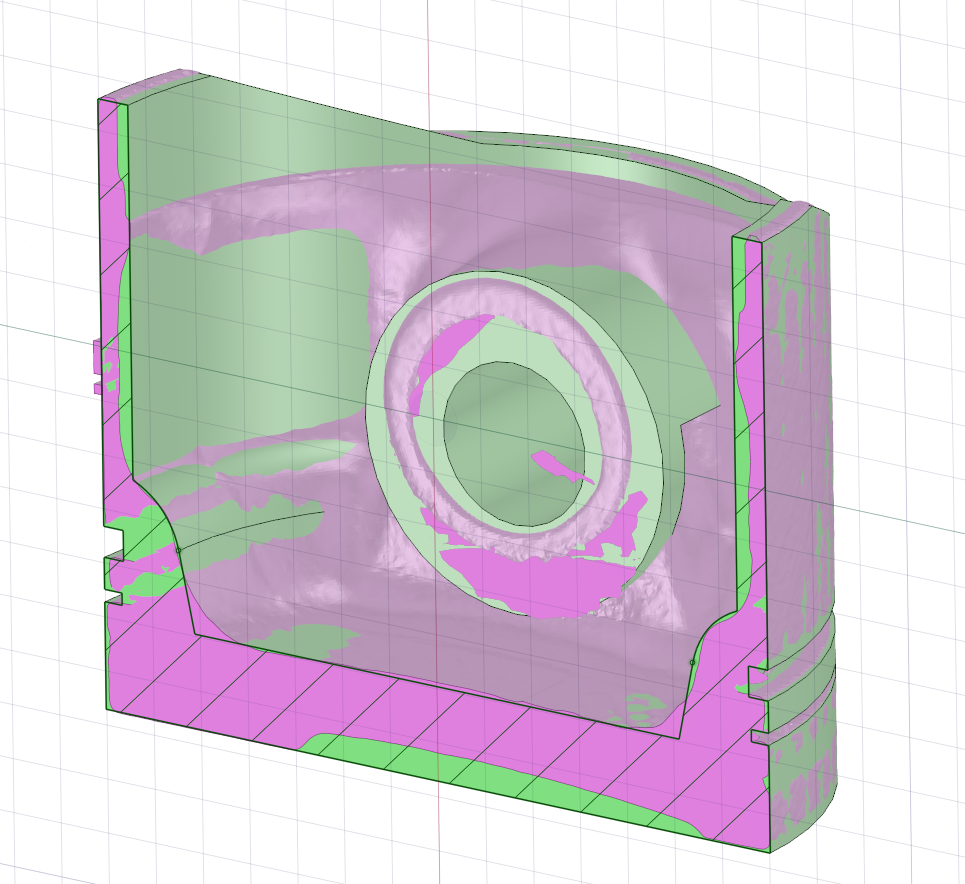This screenshot has height=884, width=965.
Task: Select the sketch point on left fillet curve
Action: pos(178,550)
